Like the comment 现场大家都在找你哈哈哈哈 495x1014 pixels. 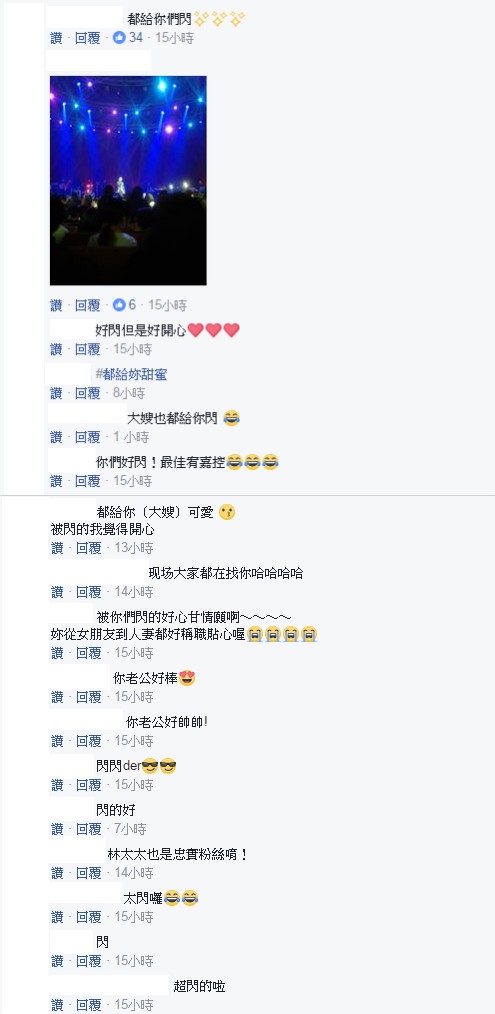[x=57, y=592]
